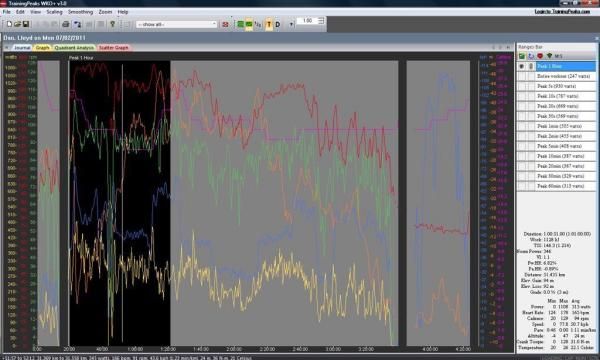Screen dimensions: 600x360
Task: Select the highlighted Peak 1 Hour range row
Action: click(566, 66)
